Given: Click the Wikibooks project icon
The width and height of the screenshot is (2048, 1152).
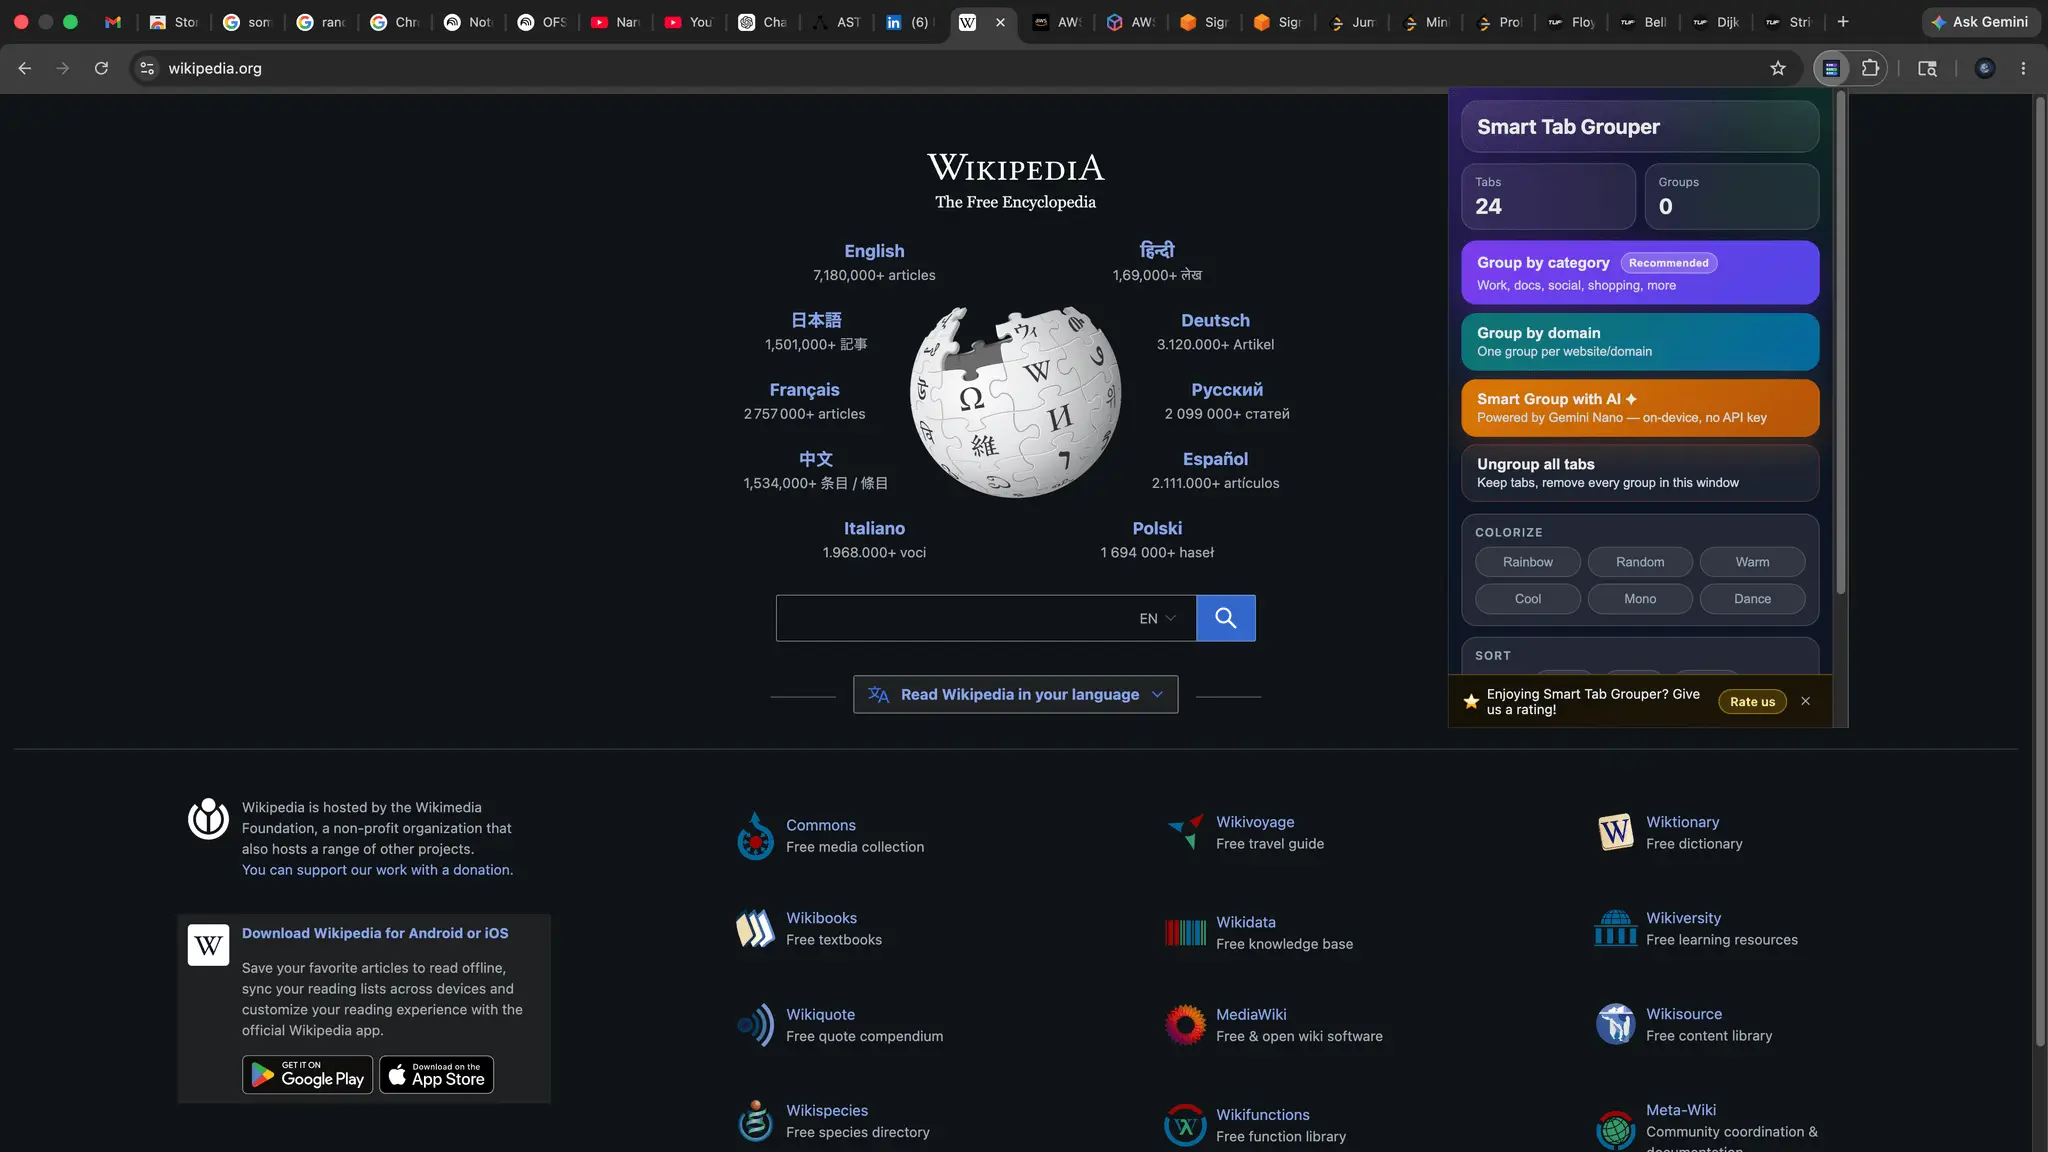Looking at the screenshot, I should coord(755,929).
